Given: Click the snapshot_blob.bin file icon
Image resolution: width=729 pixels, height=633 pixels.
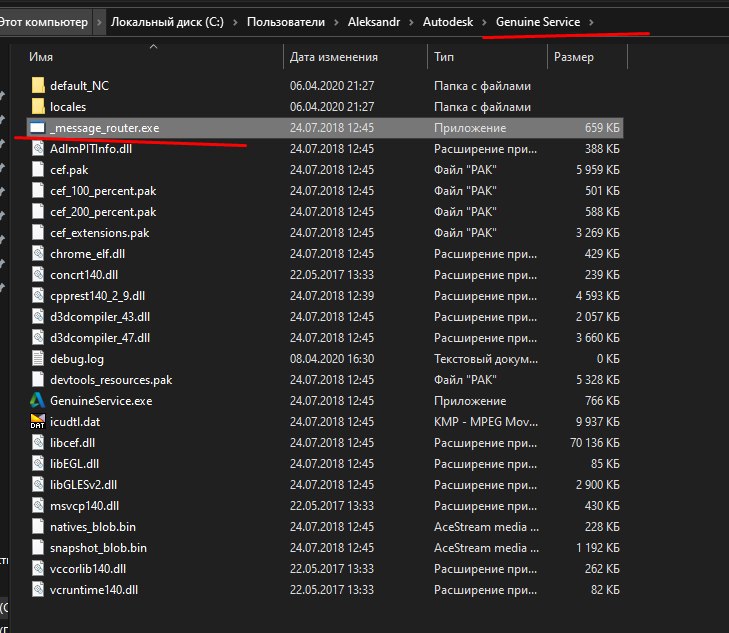Looking at the screenshot, I should coord(38,547).
